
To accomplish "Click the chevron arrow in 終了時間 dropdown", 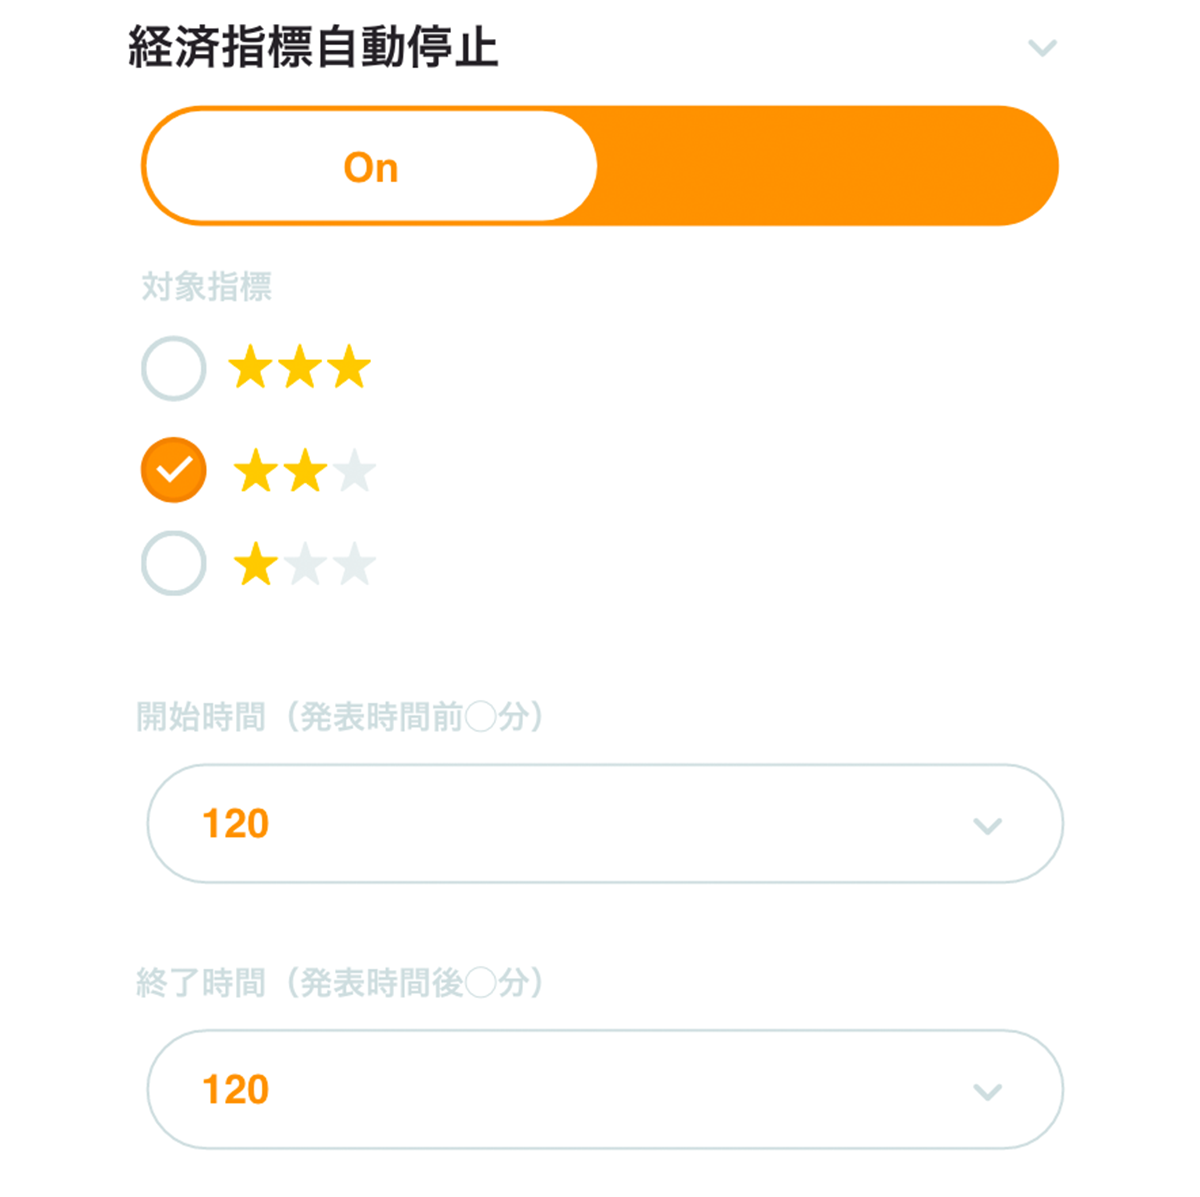I will 988,1092.
